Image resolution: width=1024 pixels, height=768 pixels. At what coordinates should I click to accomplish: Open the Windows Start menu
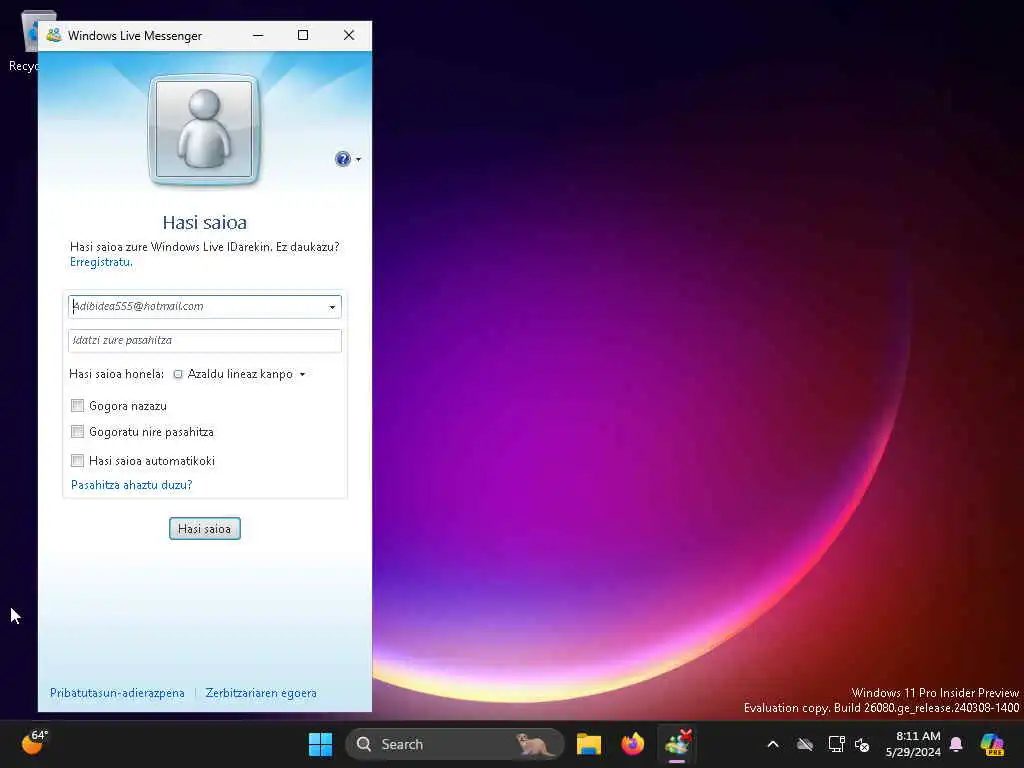pos(320,744)
